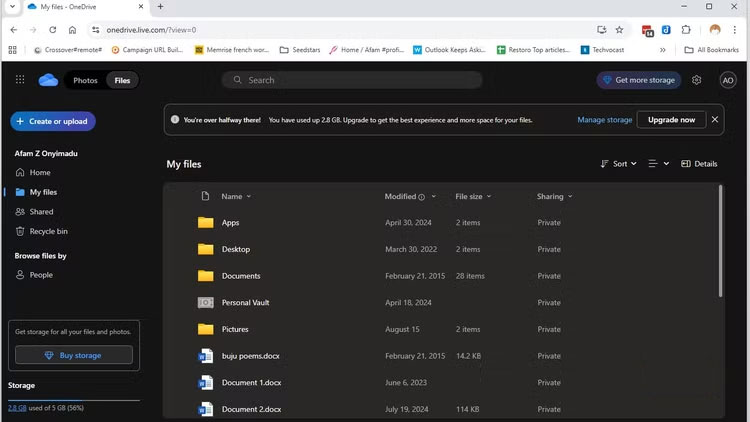Open the OneDrive settings gear
This screenshot has height=422, width=750.
[697, 80]
